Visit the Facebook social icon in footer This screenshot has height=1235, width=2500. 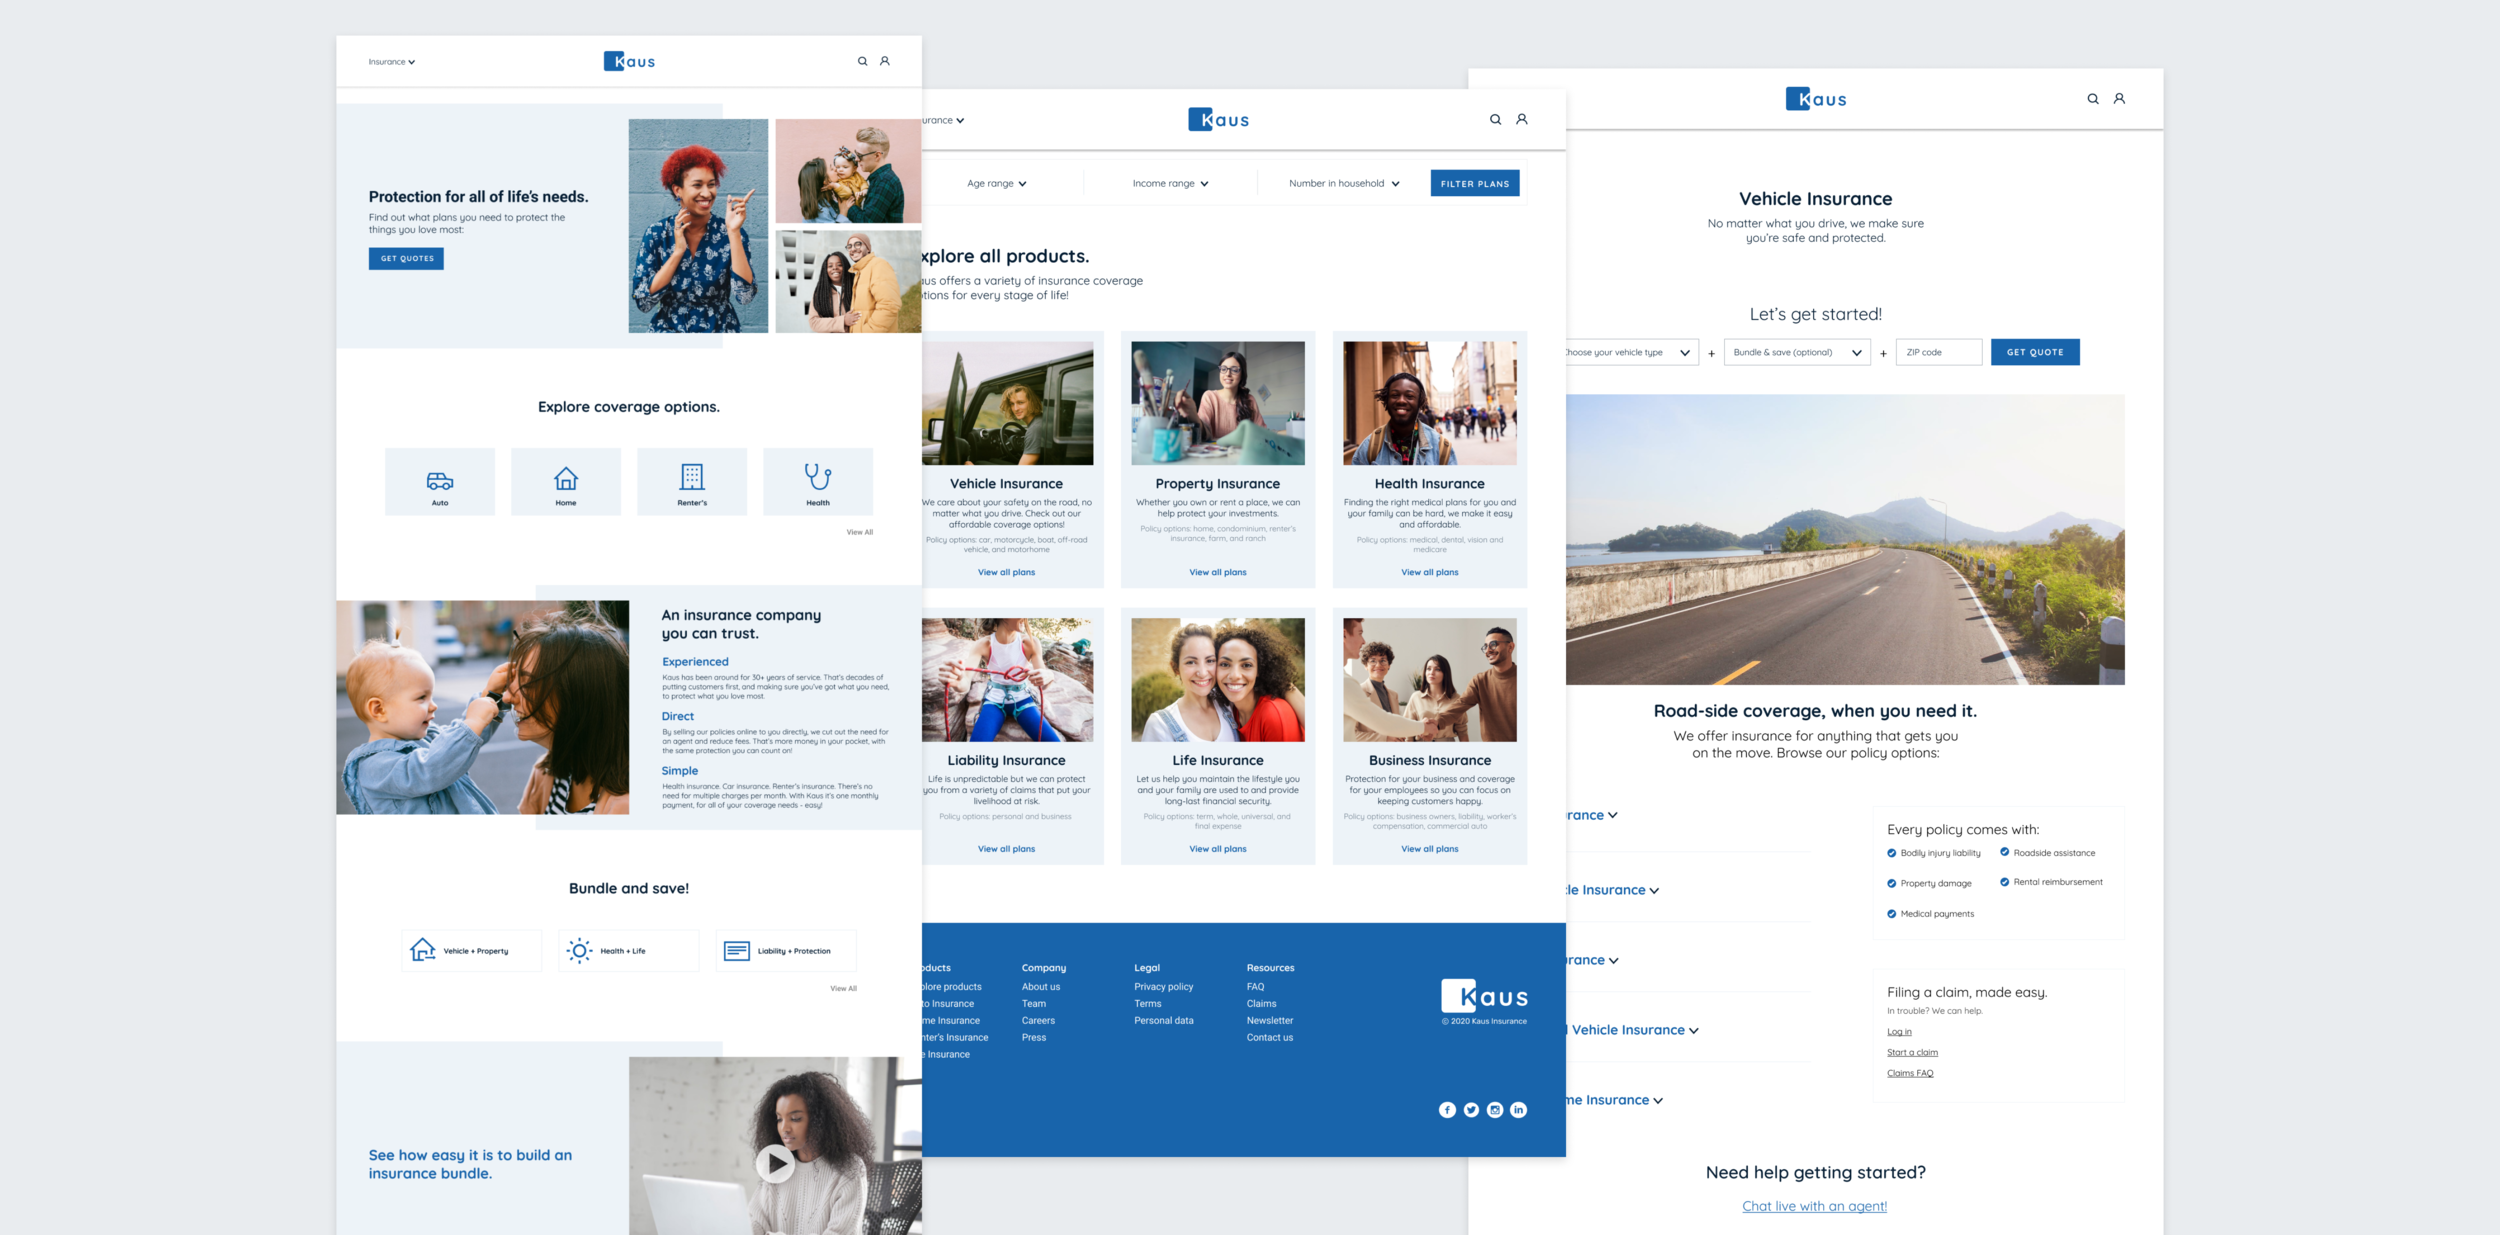(x=1447, y=1110)
